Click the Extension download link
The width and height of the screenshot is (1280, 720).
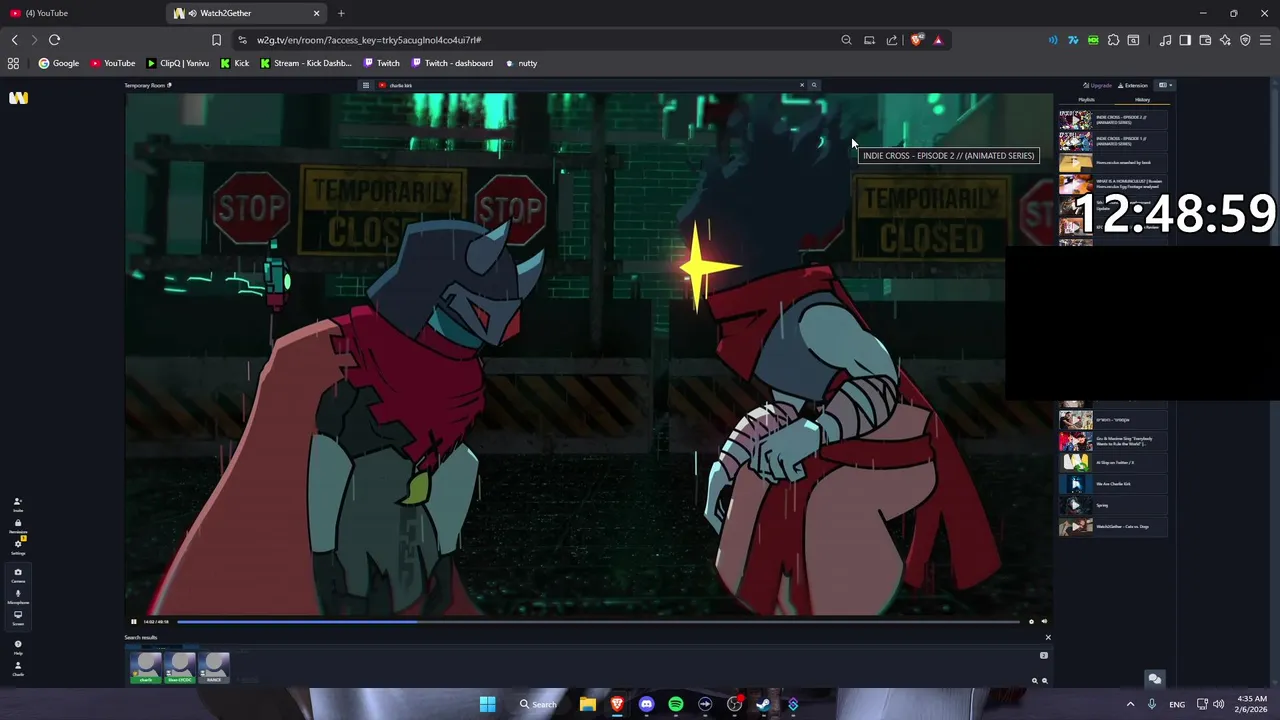coord(1133,85)
